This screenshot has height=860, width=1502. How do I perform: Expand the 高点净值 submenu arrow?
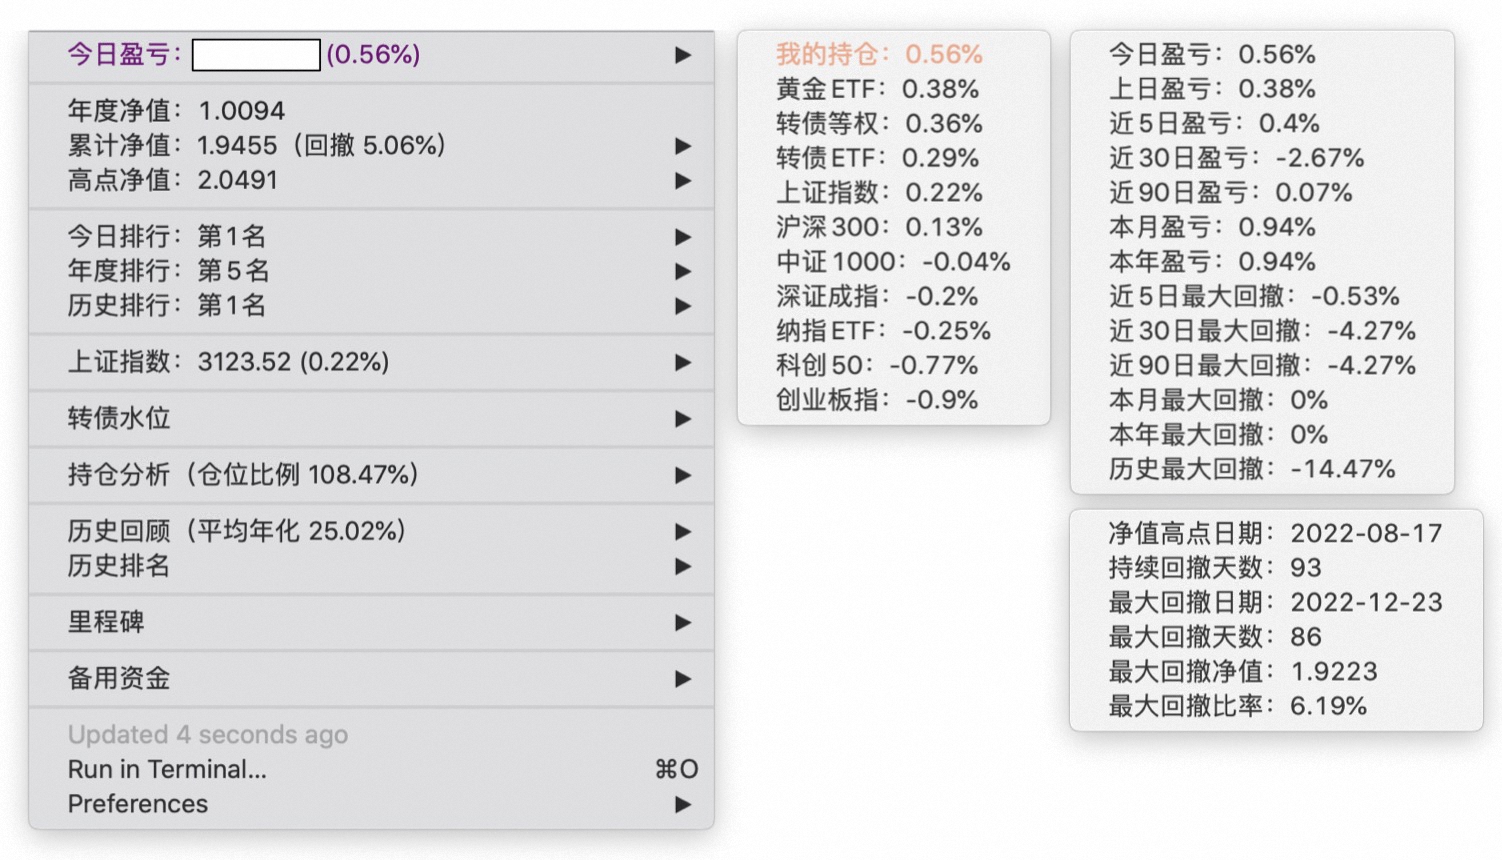click(683, 181)
